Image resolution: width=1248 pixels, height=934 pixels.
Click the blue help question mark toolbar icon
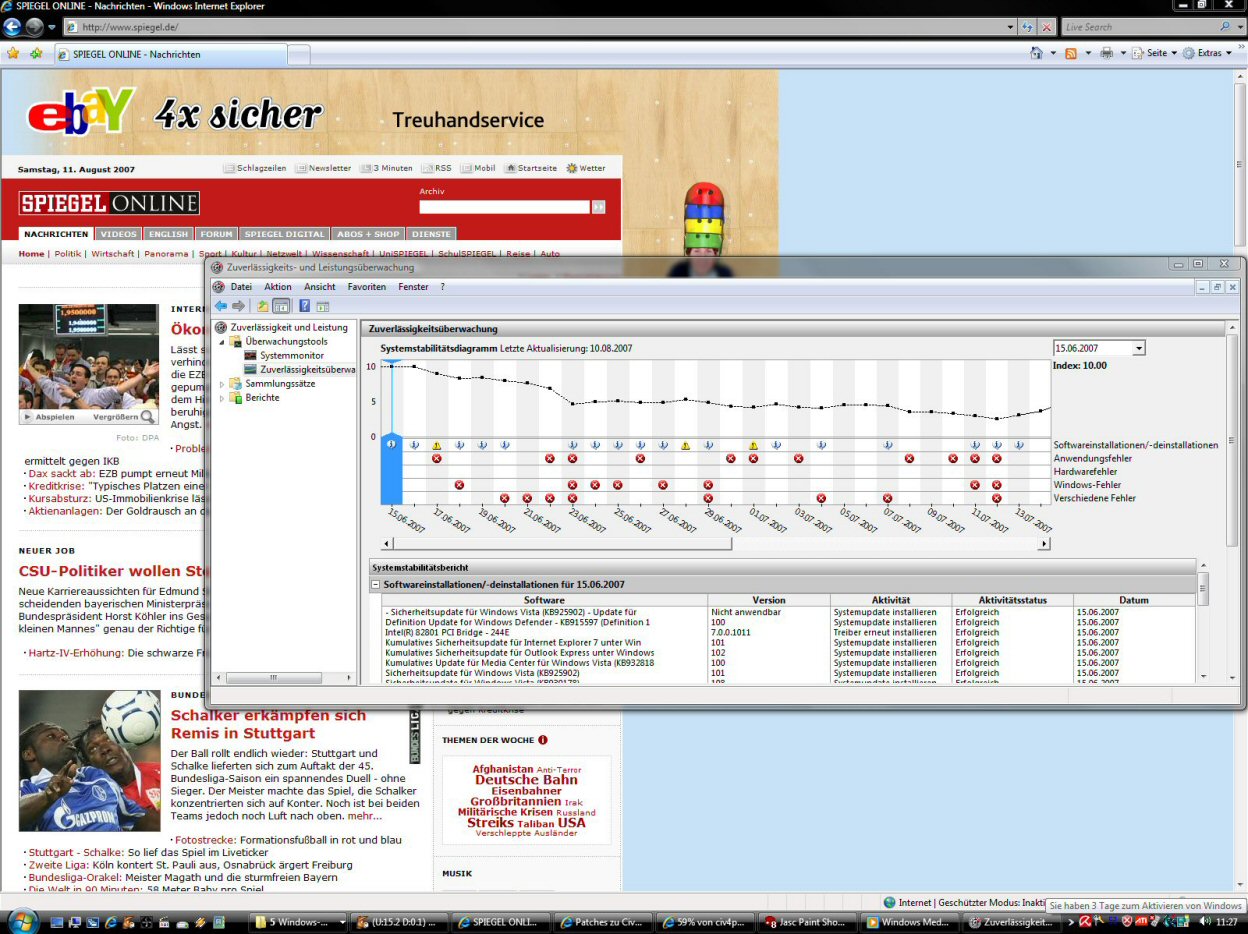click(x=305, y=306)
